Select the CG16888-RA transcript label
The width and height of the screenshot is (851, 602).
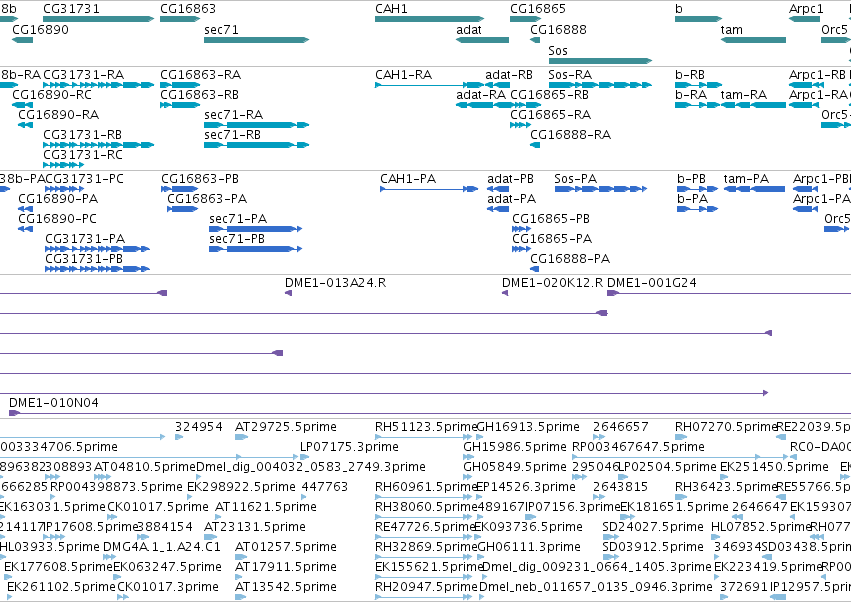click(570, 134)
